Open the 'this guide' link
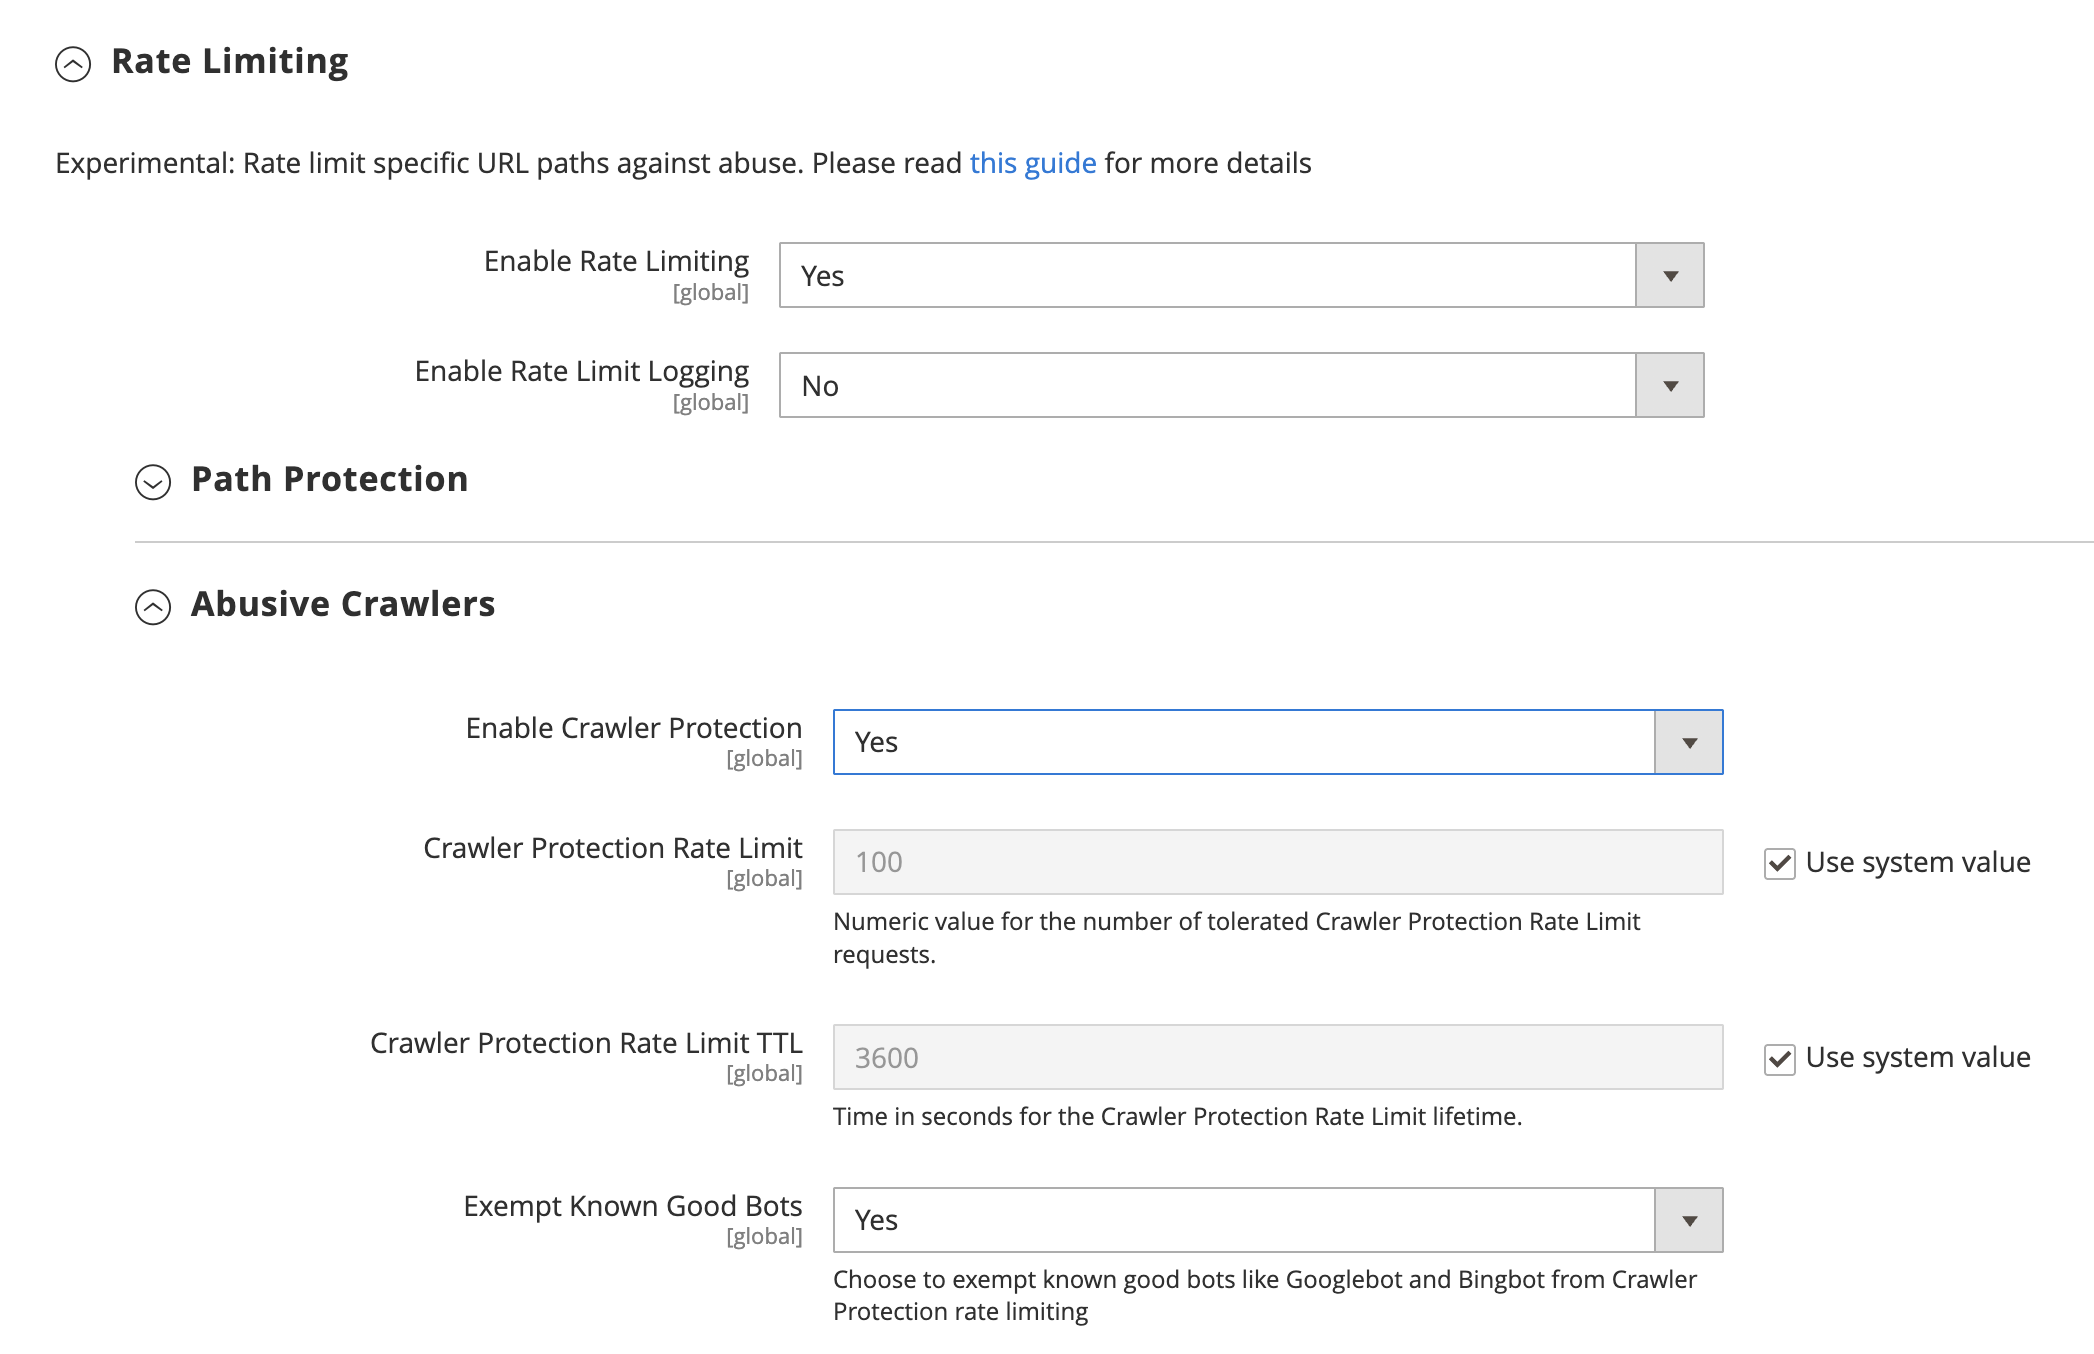 [1032, 163]
